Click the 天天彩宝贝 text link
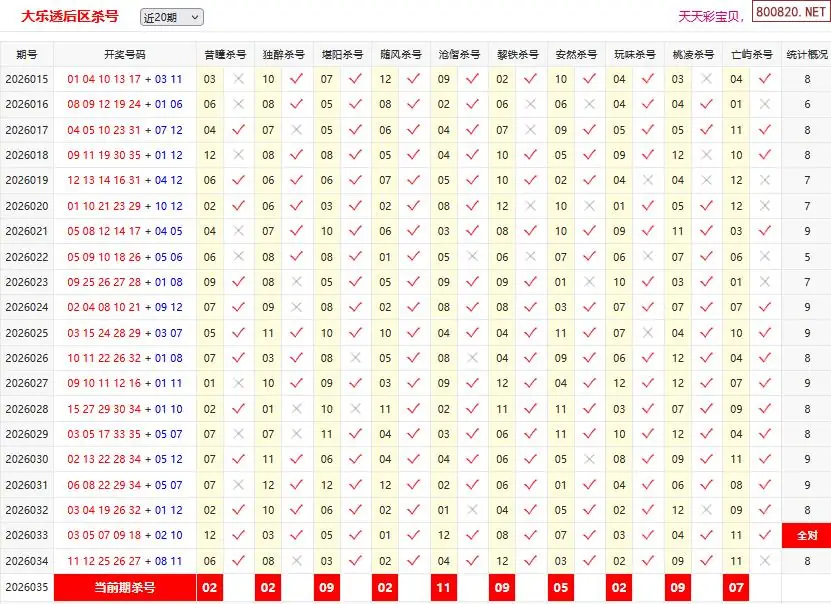This screenshot has height=604, width=831. [710, 17]
